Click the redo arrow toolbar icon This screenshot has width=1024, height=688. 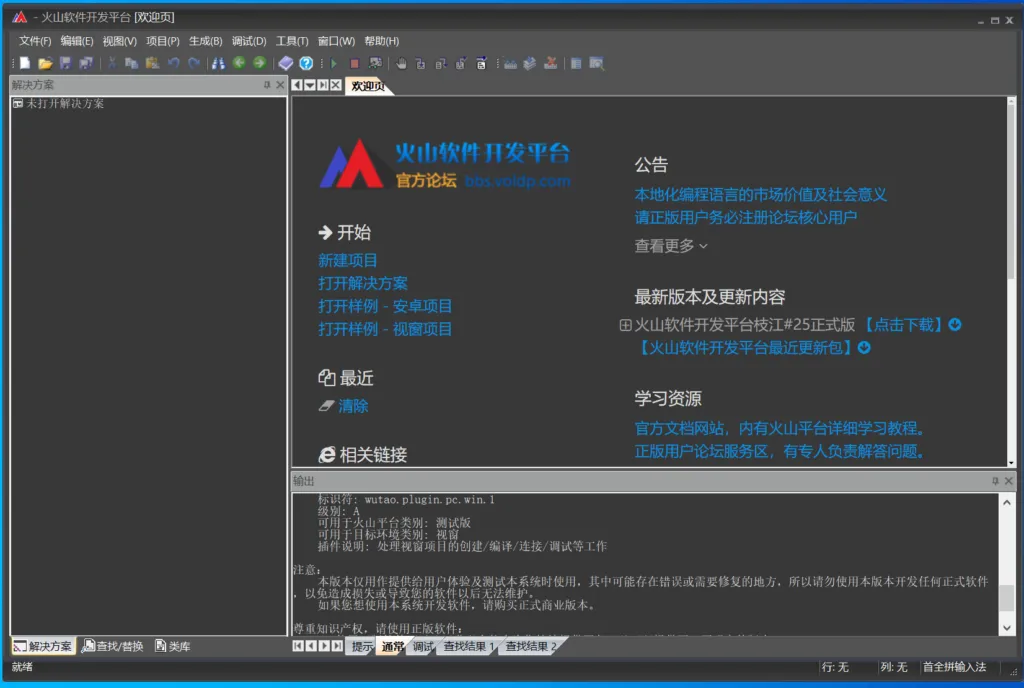(194, 63)
